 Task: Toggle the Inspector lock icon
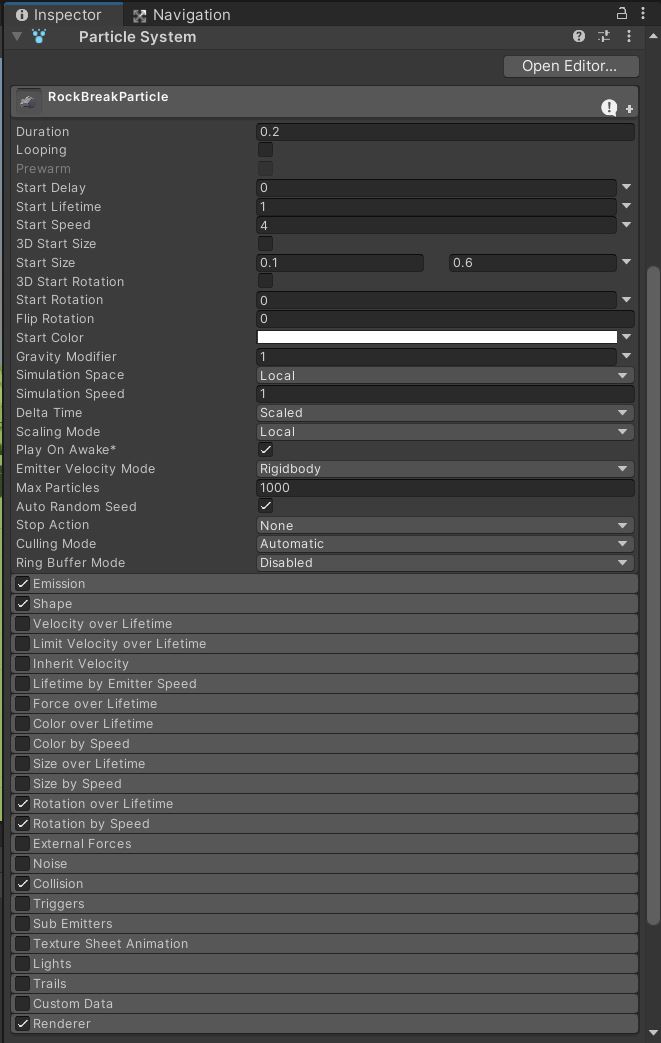[622, 13]
